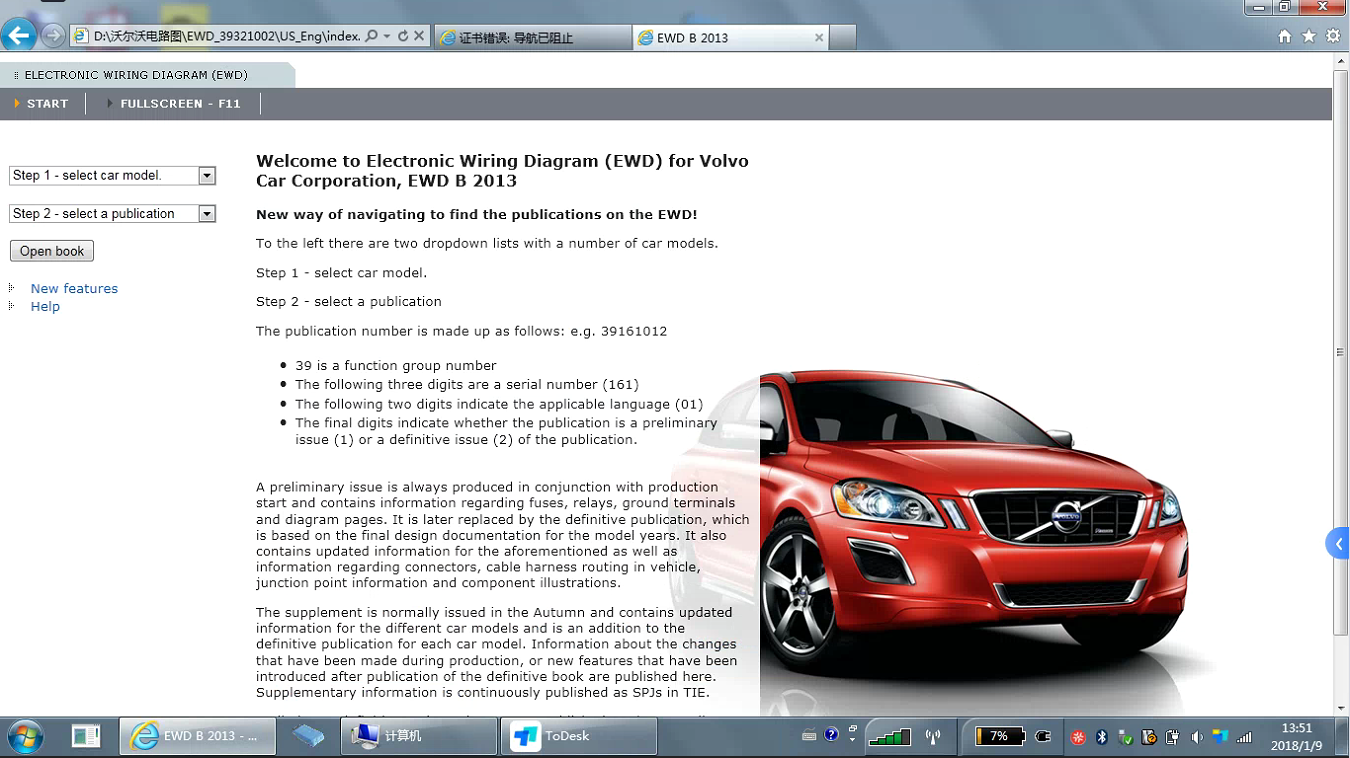Expand the New features tree marker
The width and height of the screenshot is (1350, 758).
pos(11,288)
